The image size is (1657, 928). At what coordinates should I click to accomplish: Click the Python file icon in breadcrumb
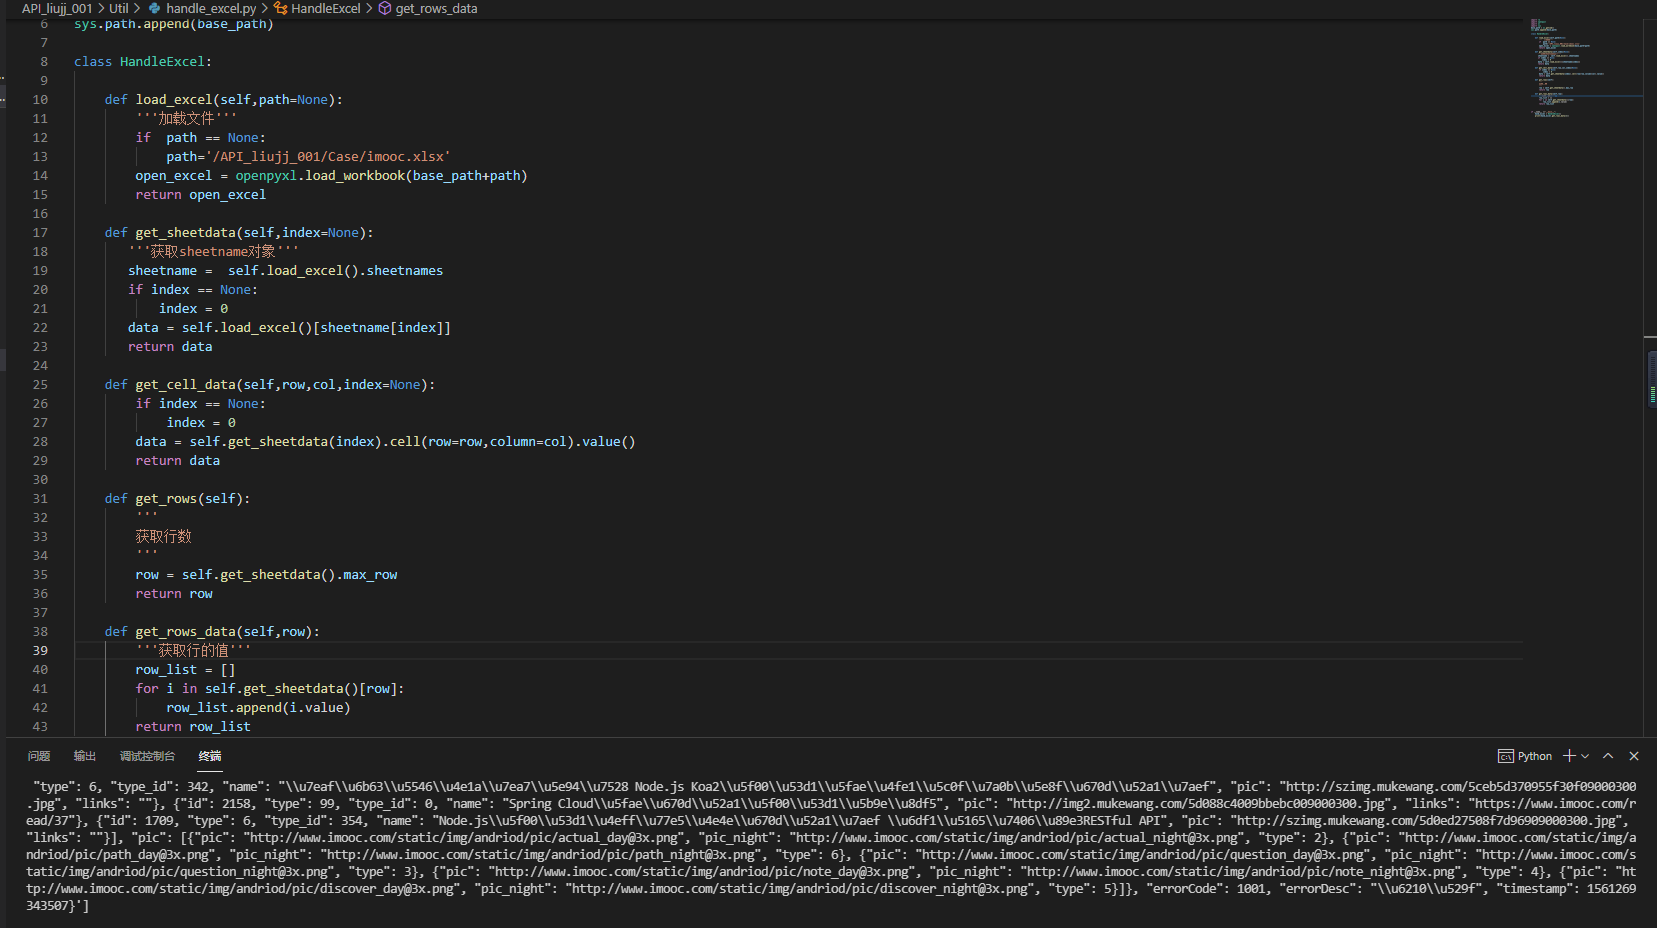pos(155,8)
